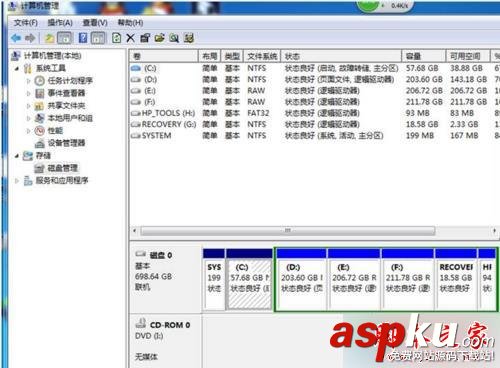The image size is (500, 368).
Task: Click the magnifier search toolbar icon
Action: (174, 38)
